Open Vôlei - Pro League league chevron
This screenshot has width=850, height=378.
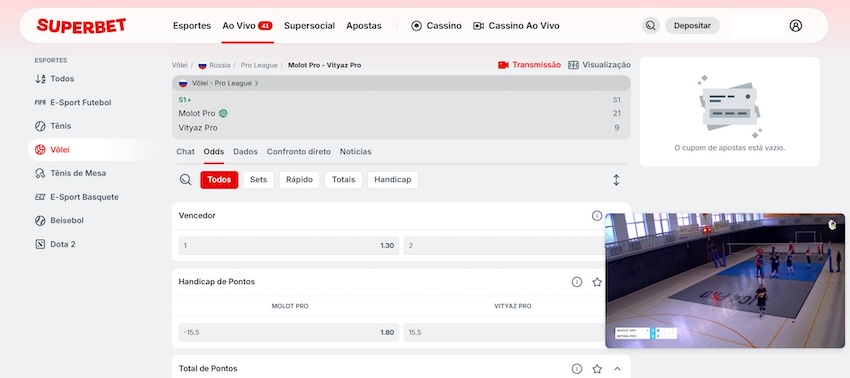coord(256,84)
